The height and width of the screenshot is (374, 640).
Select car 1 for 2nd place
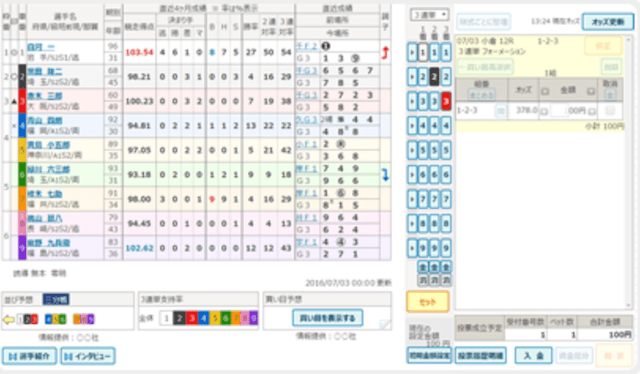coord(435,53)
